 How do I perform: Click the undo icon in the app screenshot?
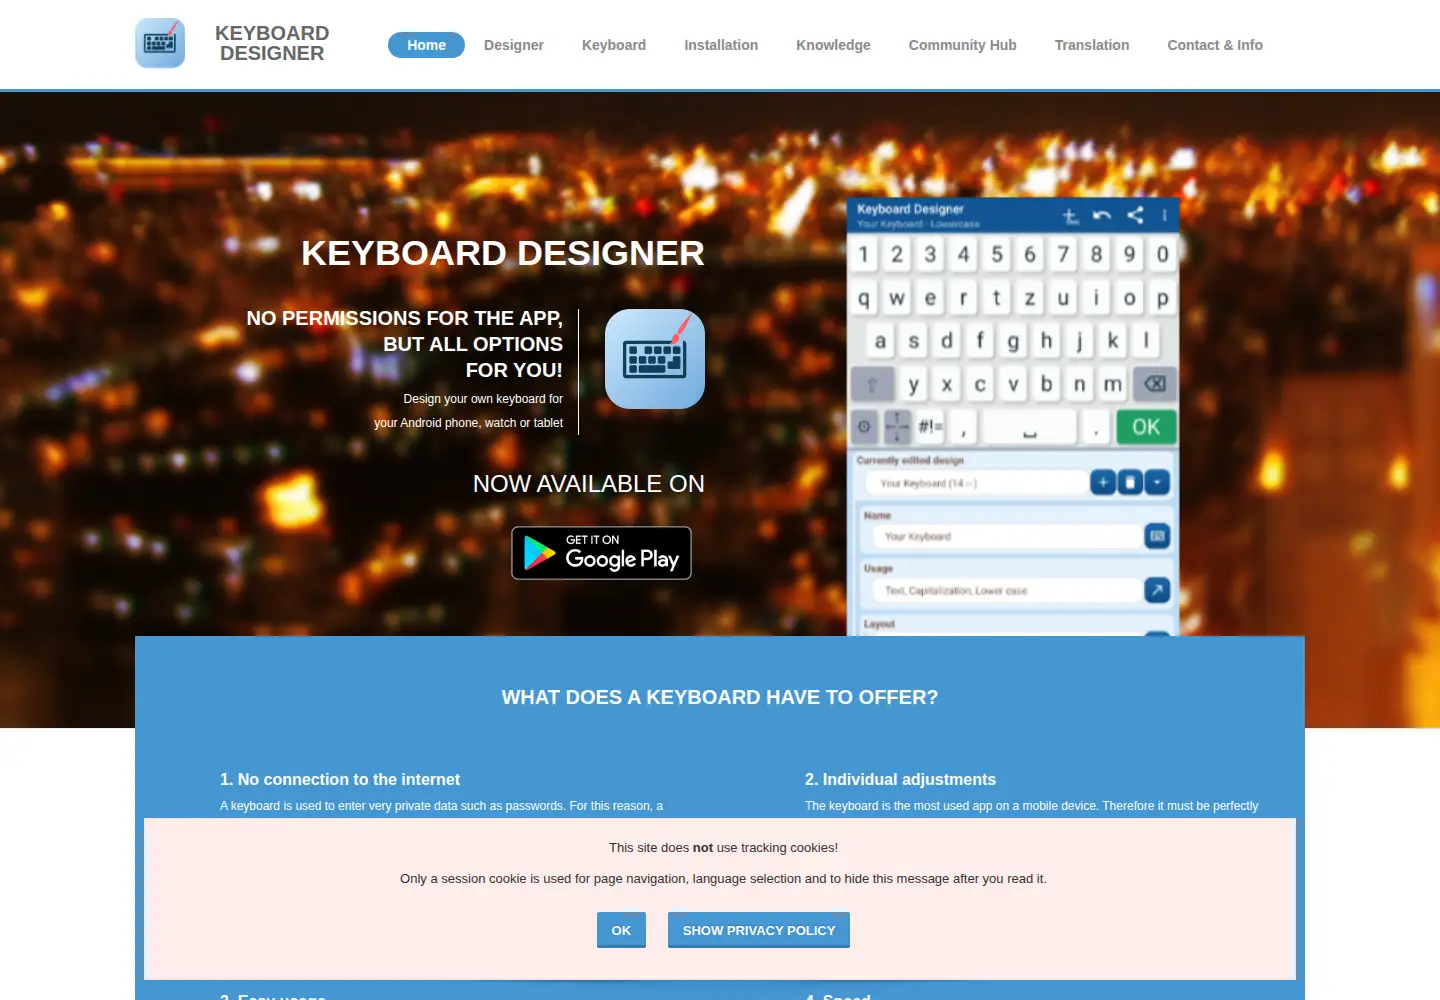point(1102,215)
